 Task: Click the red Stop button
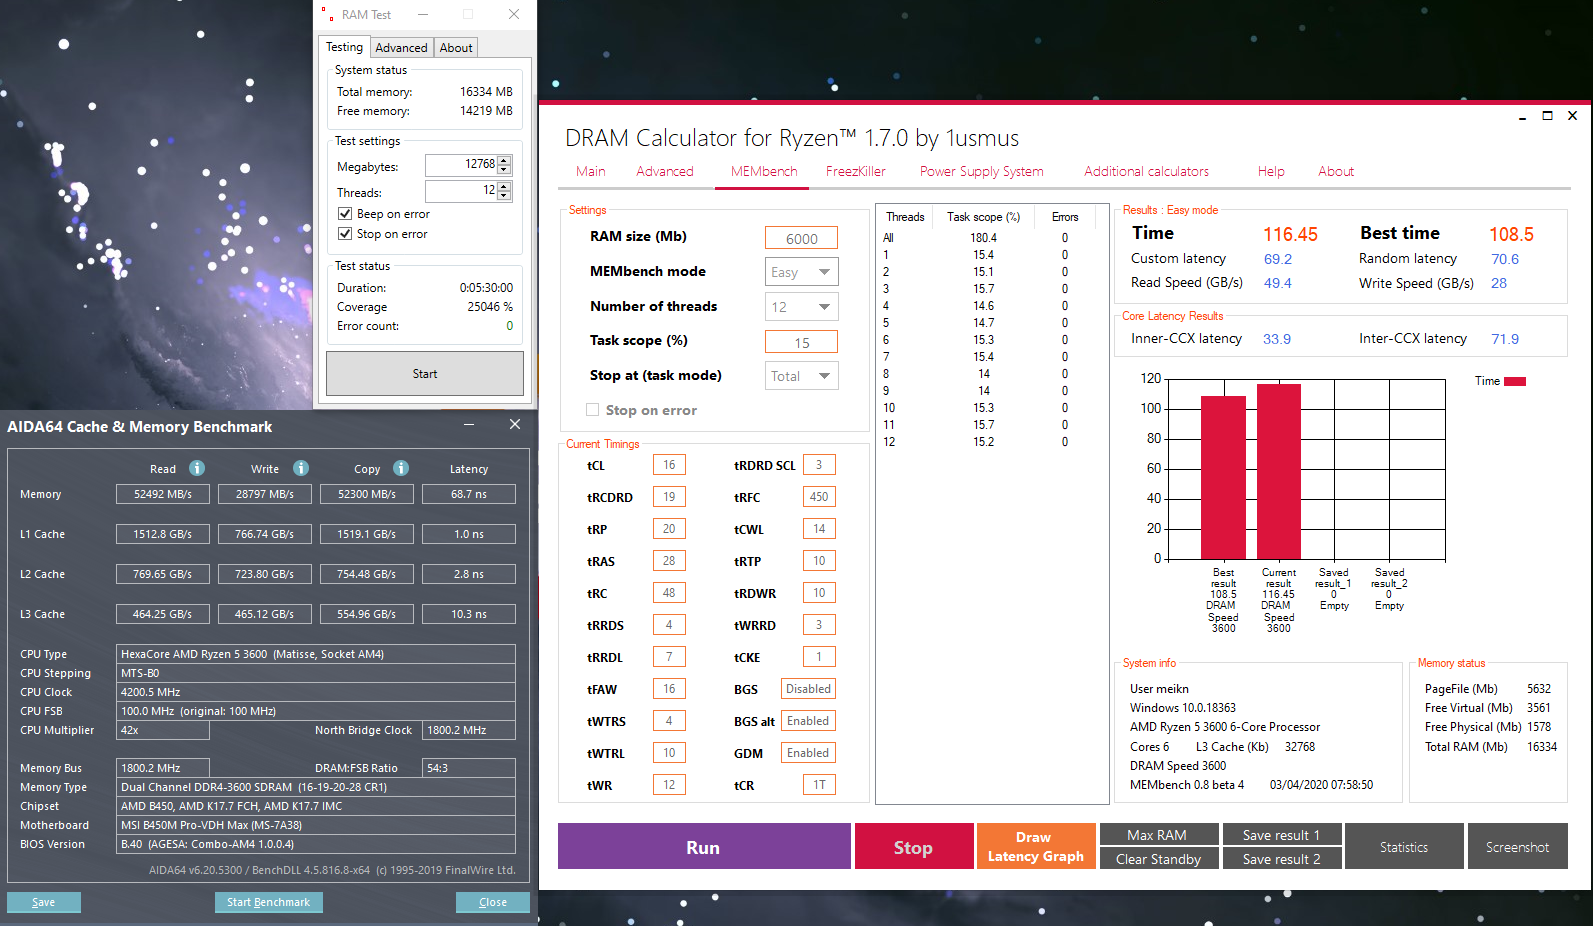[x=914, y=846]
